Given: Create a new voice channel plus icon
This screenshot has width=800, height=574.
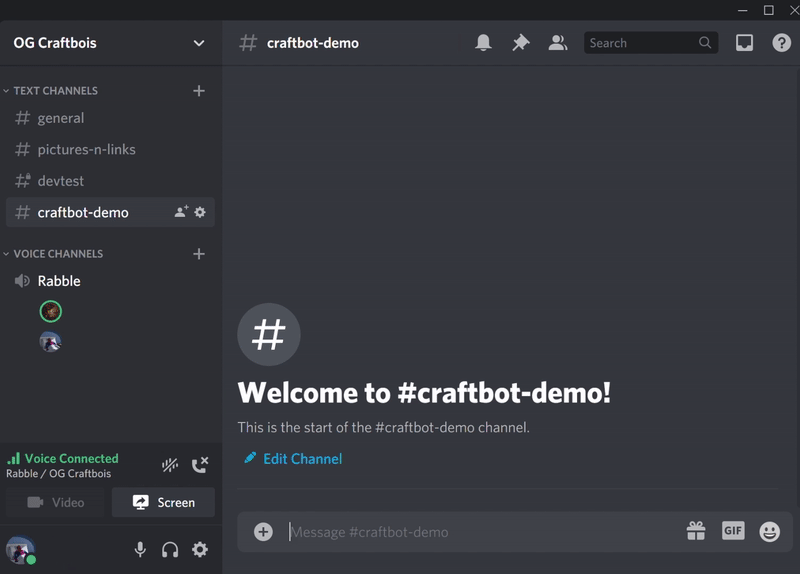Looking at the screenshot, I should 199,254.
